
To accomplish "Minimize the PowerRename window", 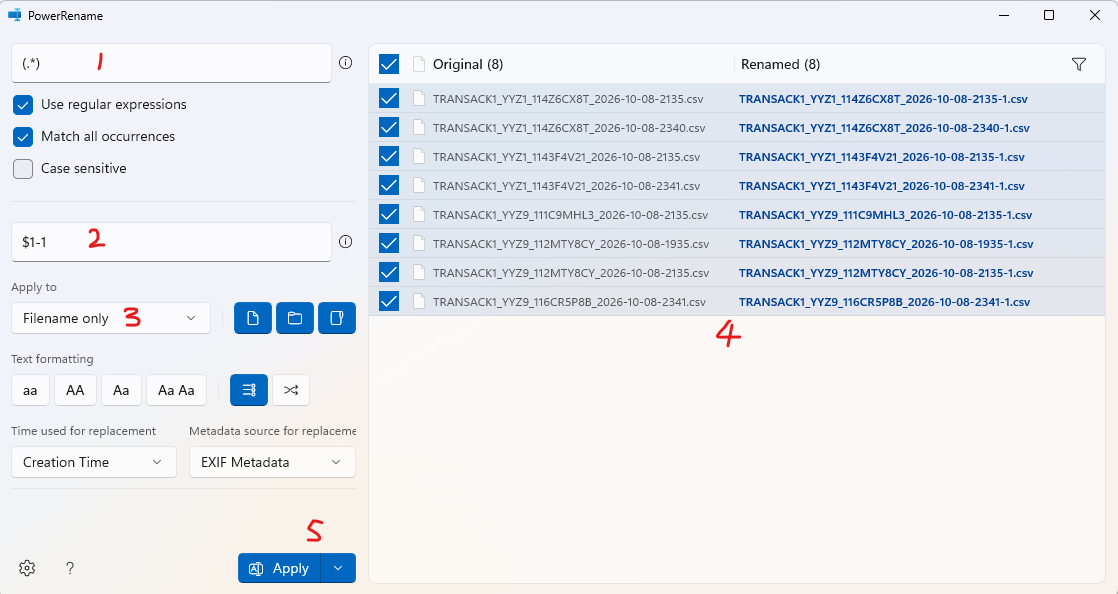I will [1003, 15].
